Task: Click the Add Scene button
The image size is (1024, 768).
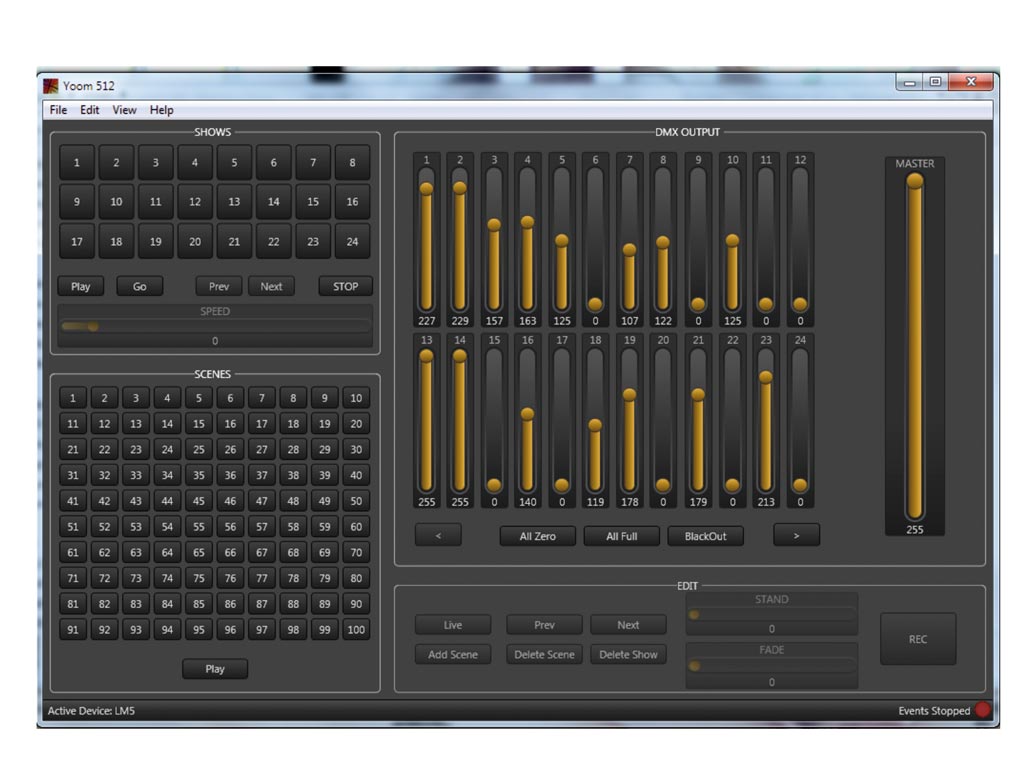Action: pos(453,655)
